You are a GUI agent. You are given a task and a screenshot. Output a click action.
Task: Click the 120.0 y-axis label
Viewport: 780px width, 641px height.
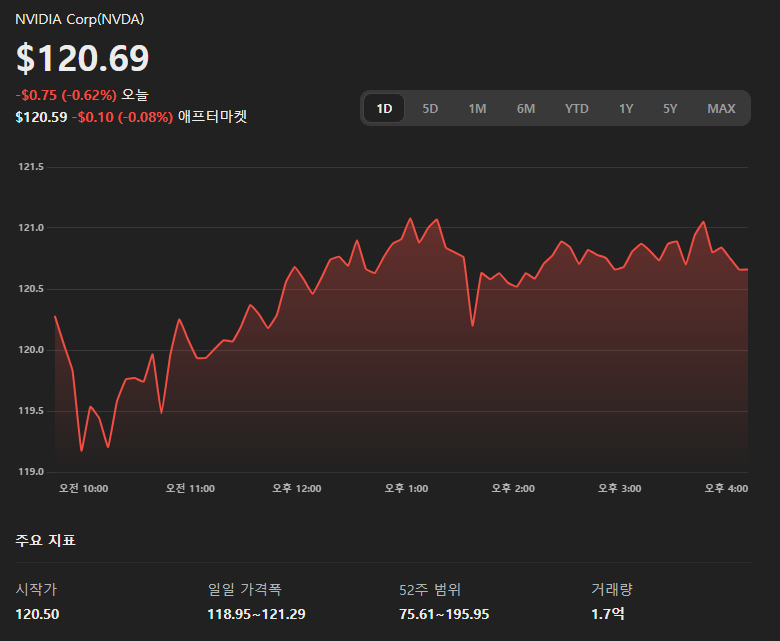pos(31,350)
